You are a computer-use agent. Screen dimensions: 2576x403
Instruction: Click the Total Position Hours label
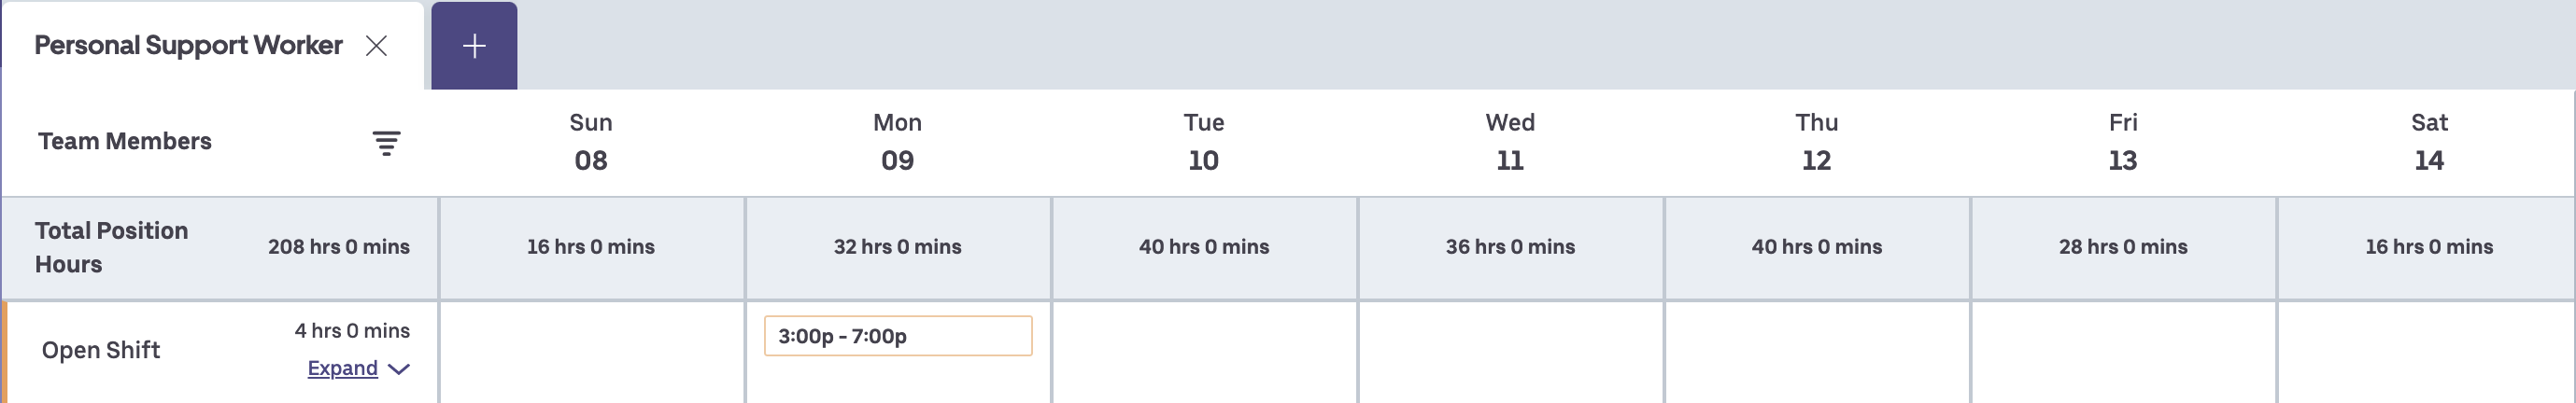(x=111, y=247)
